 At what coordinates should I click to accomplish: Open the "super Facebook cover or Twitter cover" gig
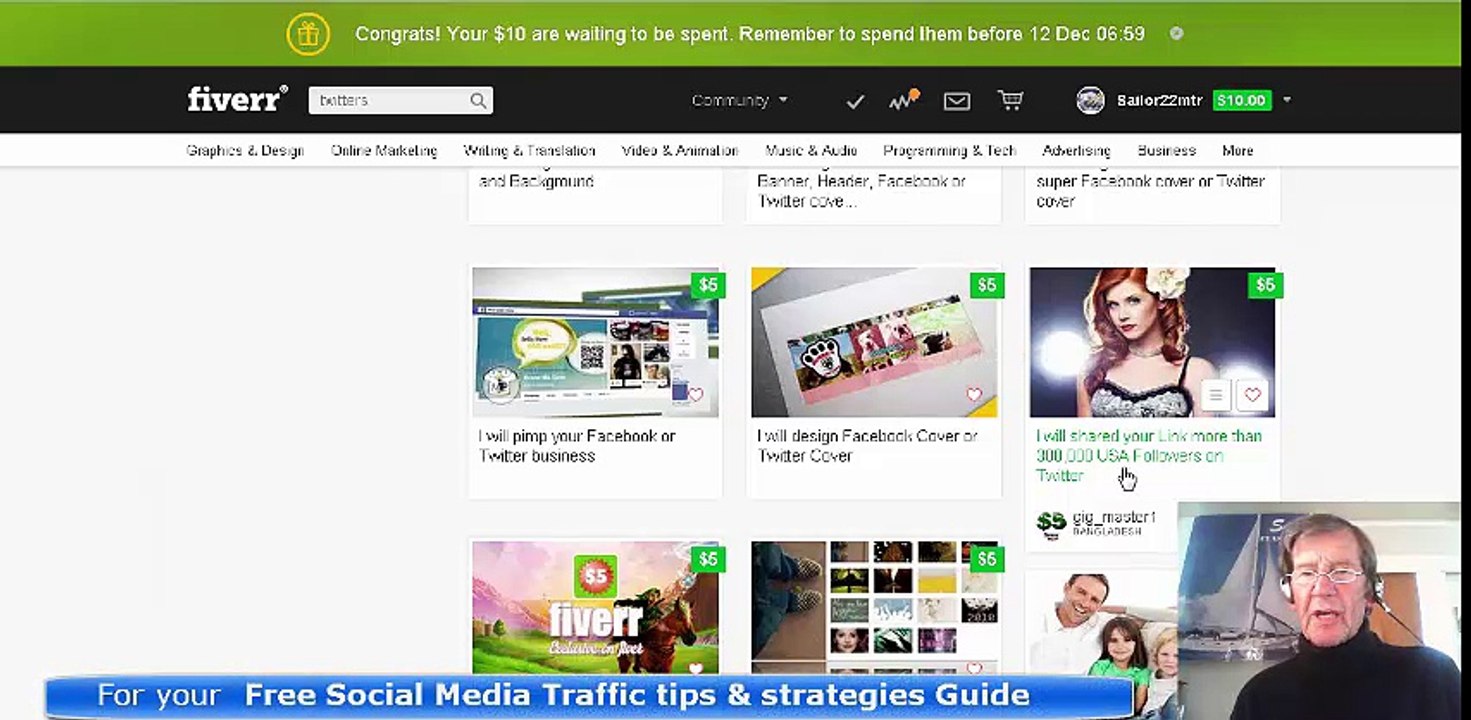1151,191
